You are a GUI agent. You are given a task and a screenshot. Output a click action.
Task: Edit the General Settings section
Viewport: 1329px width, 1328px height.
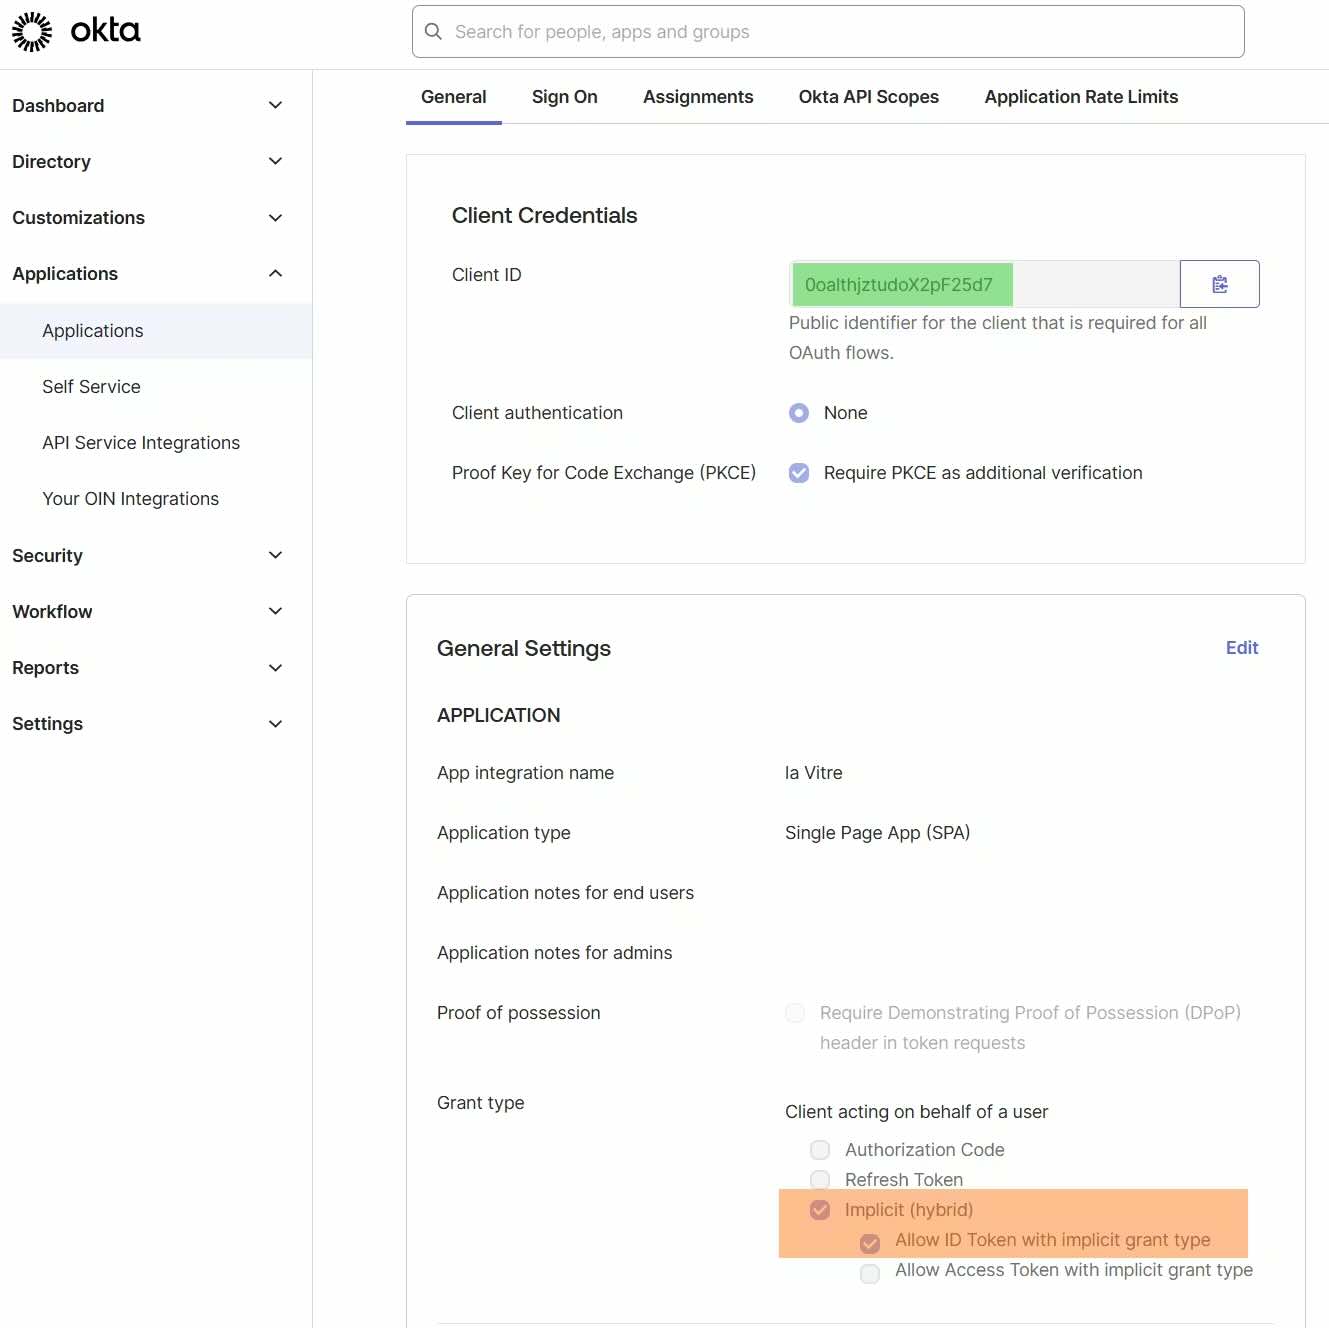[x=1242, y=648]
